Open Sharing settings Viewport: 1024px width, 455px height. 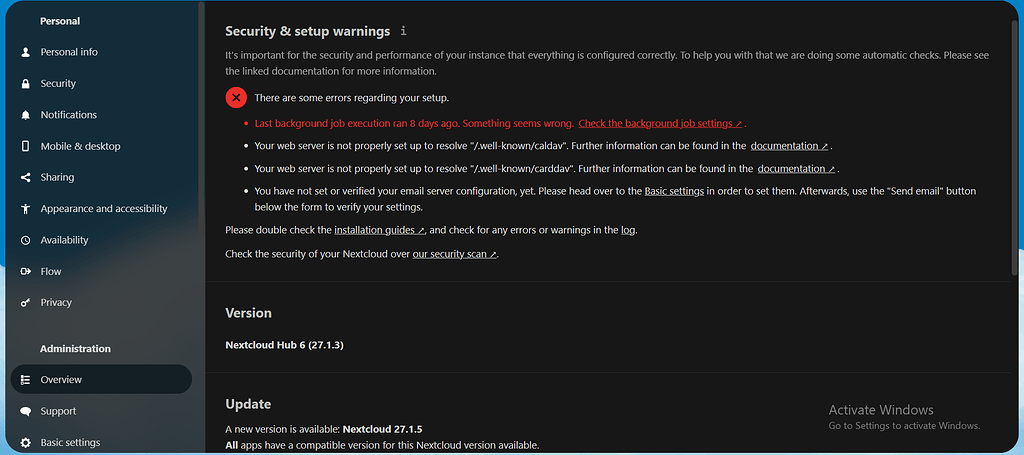101,178
